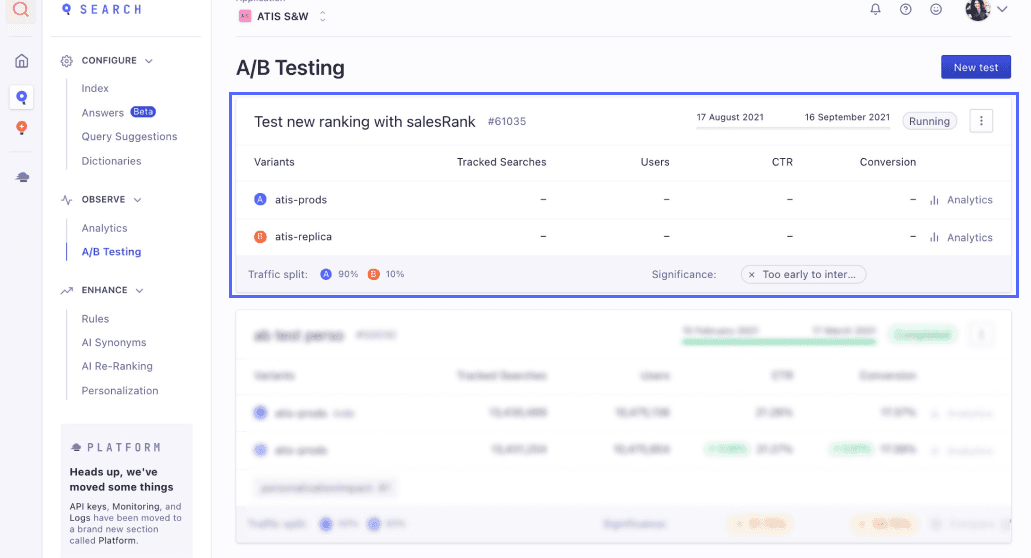Open the help question mark icon
Screen dimensions: 1031x558
tap(905, 9)
